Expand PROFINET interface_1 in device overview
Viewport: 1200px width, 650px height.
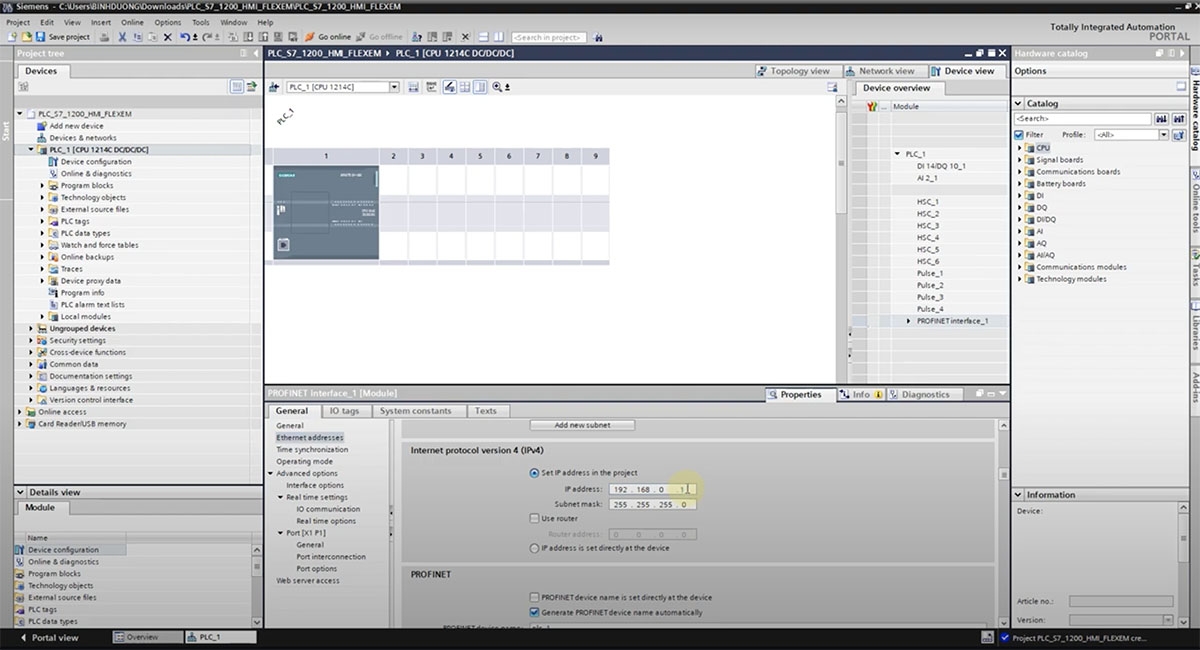(908, 321)
